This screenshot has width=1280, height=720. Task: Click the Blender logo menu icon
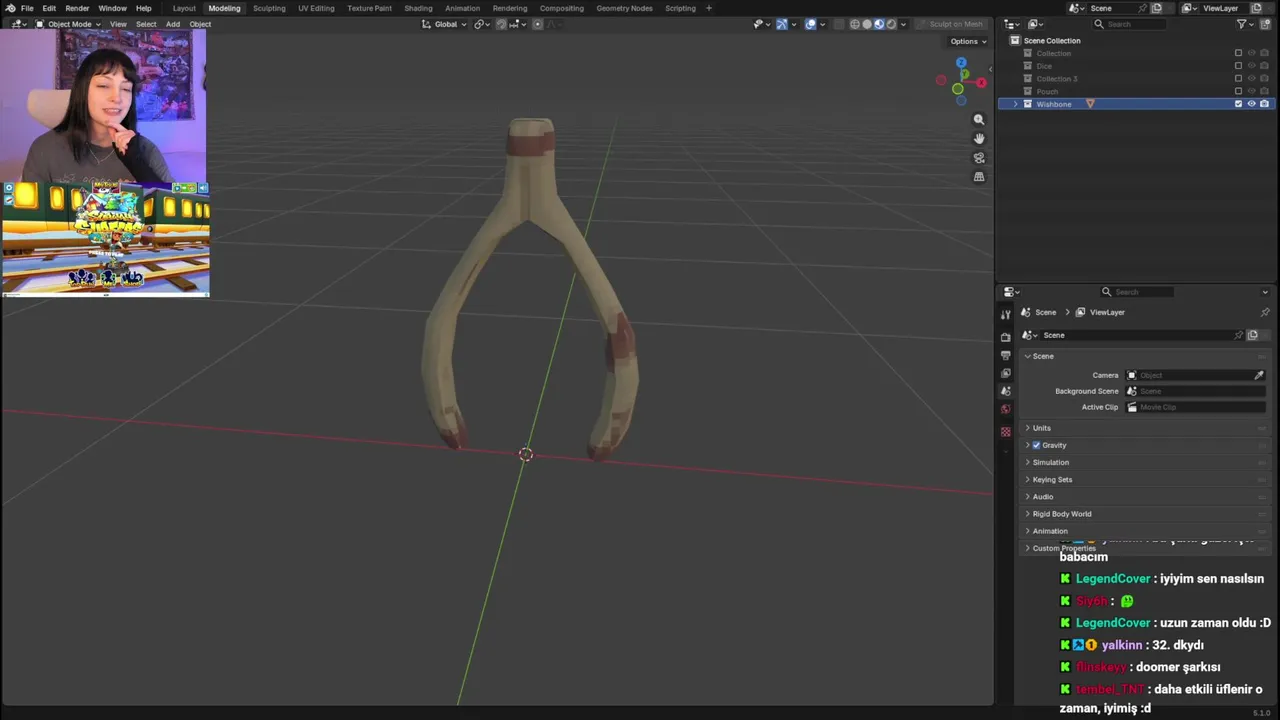10,8
